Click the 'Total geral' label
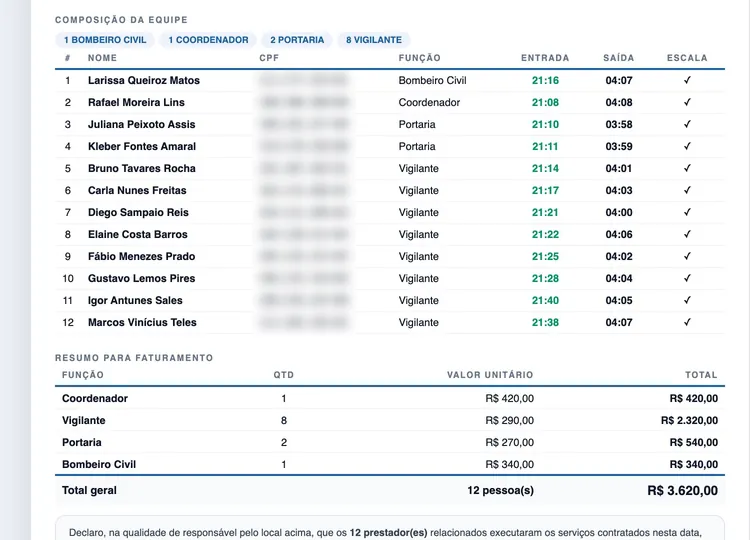Viewport: 750px width, 540px height. (89, 490)
